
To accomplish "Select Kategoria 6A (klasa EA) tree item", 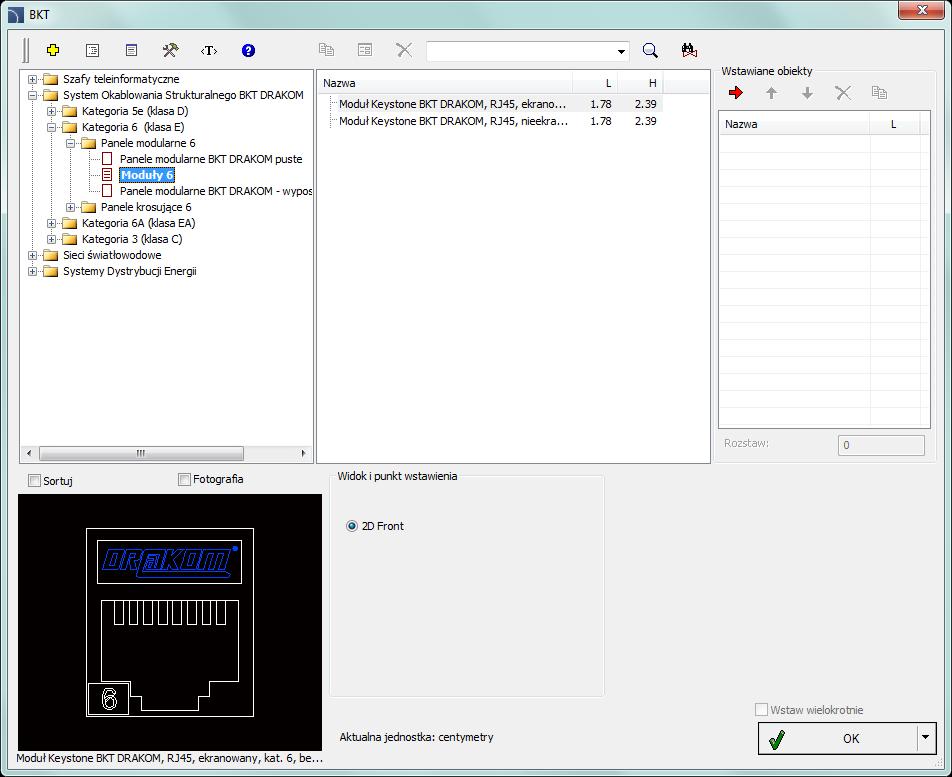I will pos(138,223).
